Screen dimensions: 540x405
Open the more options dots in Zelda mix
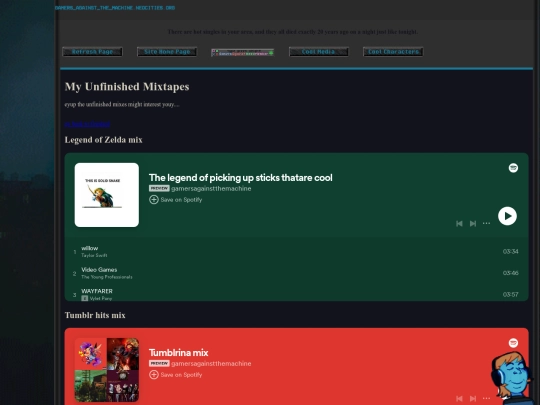click(486, 223)
